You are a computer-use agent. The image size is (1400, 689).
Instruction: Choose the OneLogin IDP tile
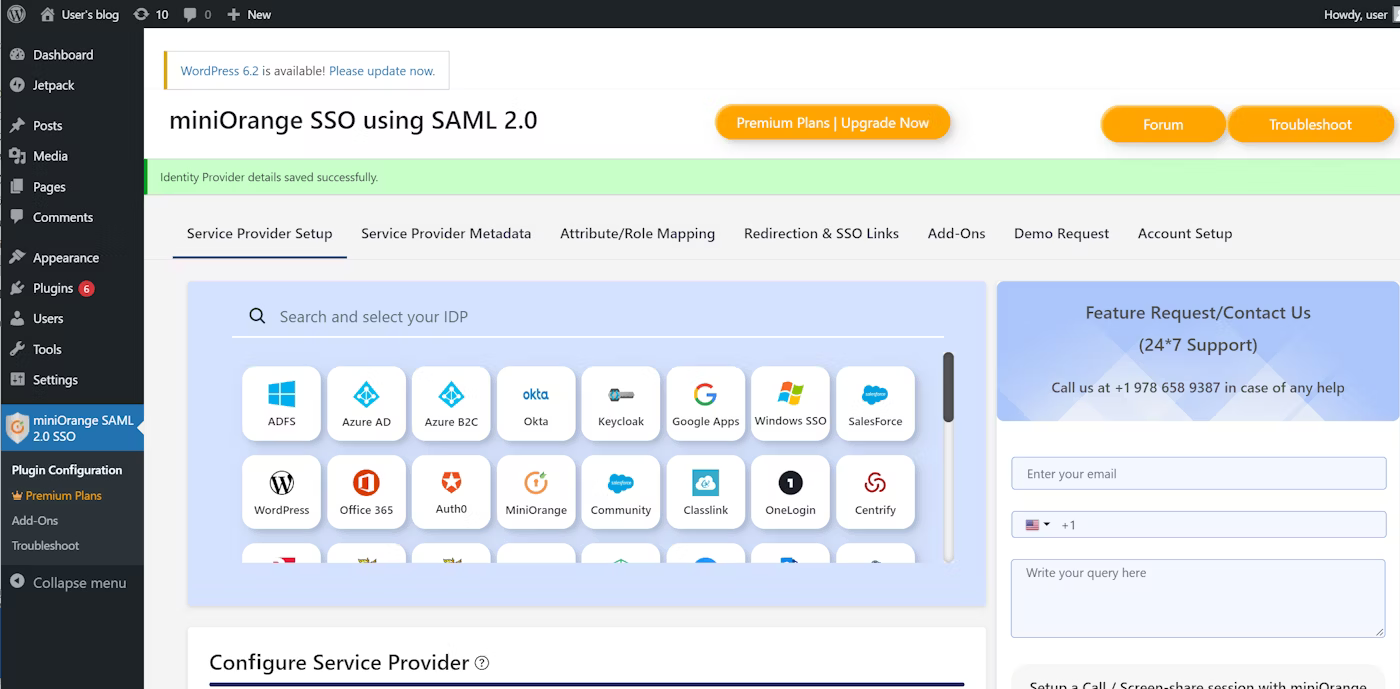(x=790, y=491)
